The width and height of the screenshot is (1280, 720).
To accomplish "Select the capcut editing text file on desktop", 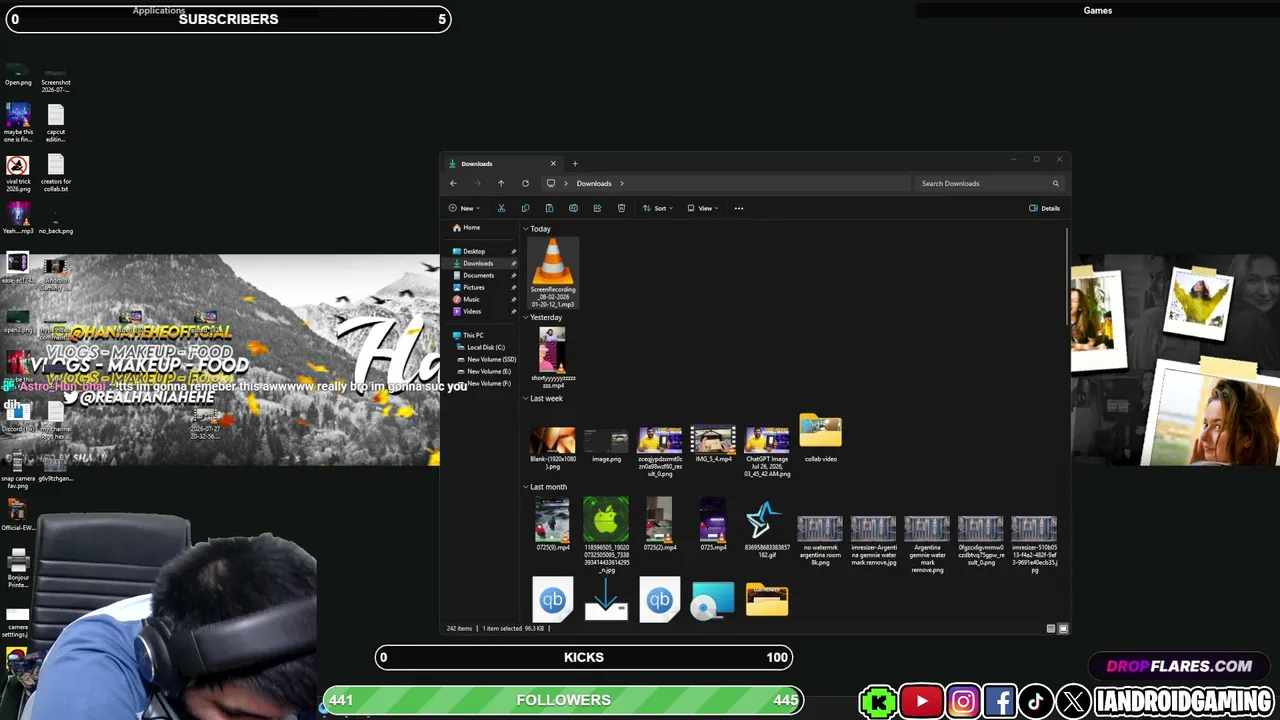I will (x=56, y=124).
